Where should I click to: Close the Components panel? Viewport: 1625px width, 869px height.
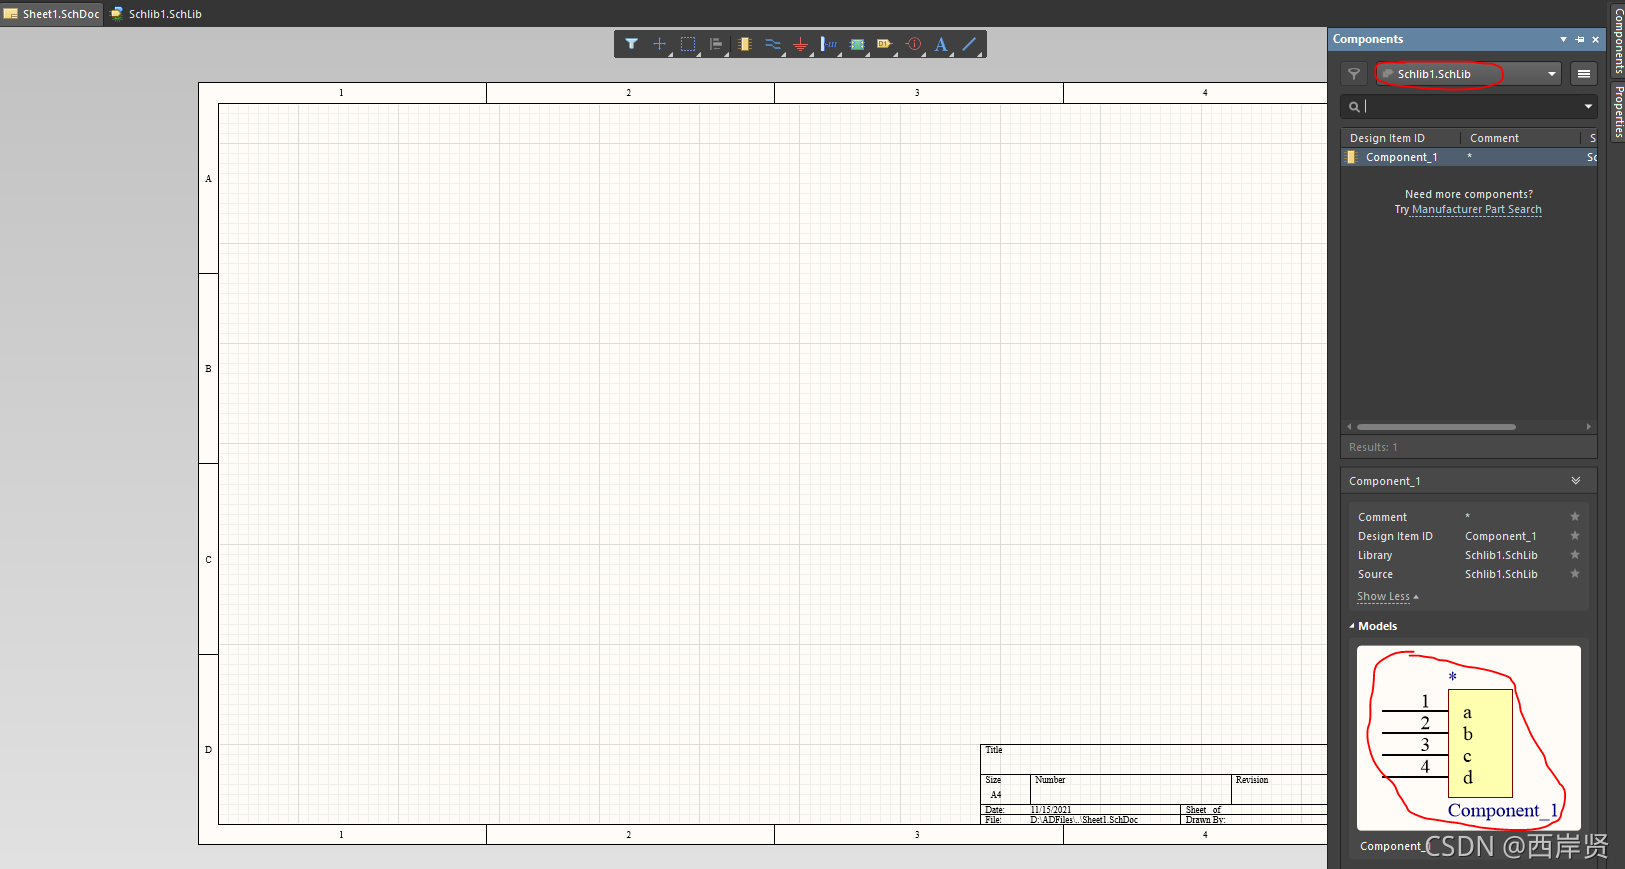[x=1596, y=40]
